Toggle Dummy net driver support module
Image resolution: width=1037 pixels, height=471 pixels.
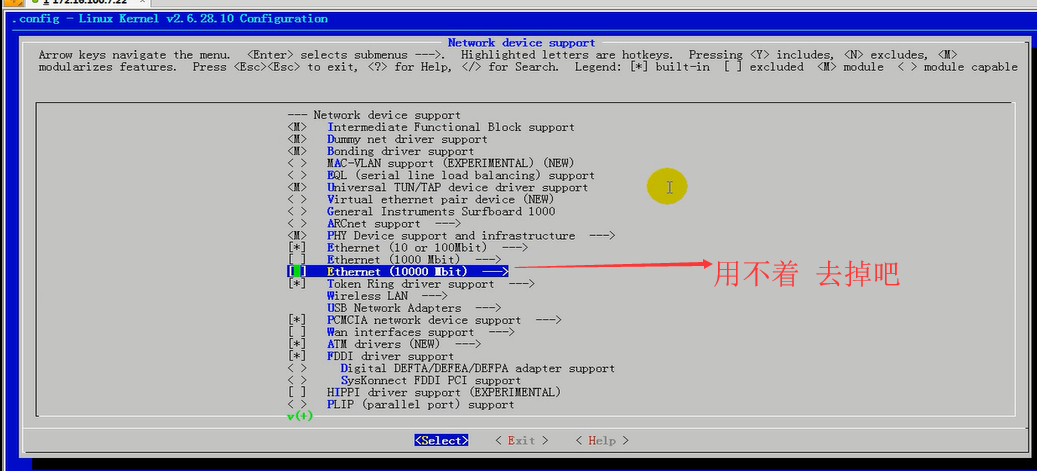tap(297, 140)
